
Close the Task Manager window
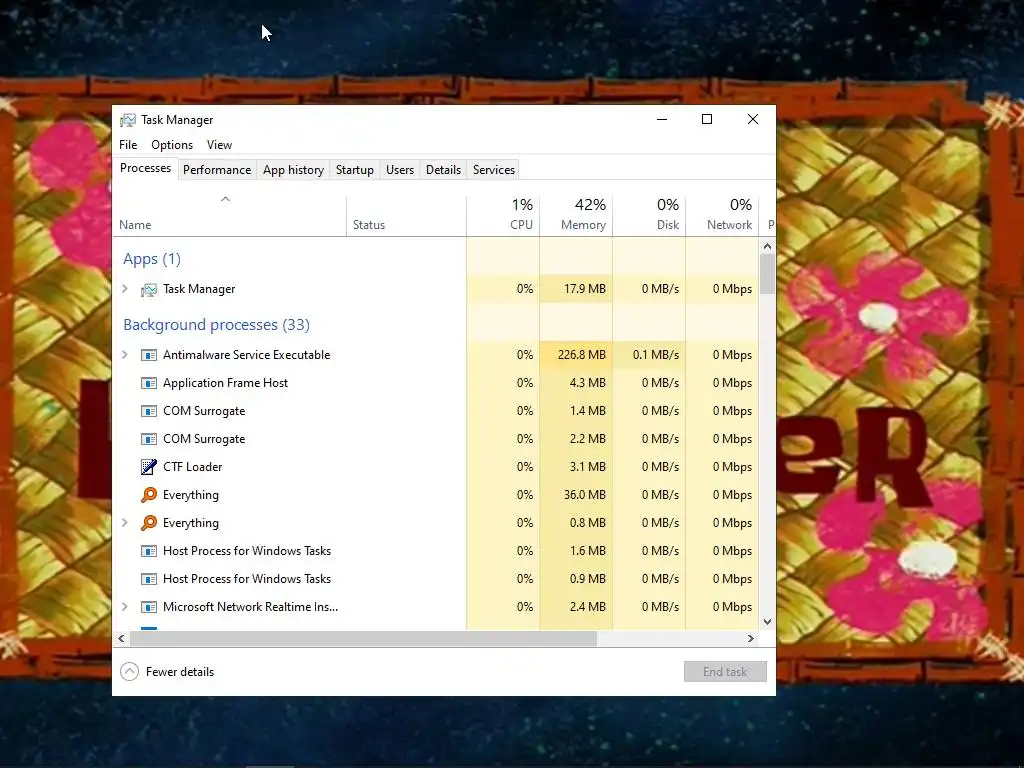tap(752, 120)
